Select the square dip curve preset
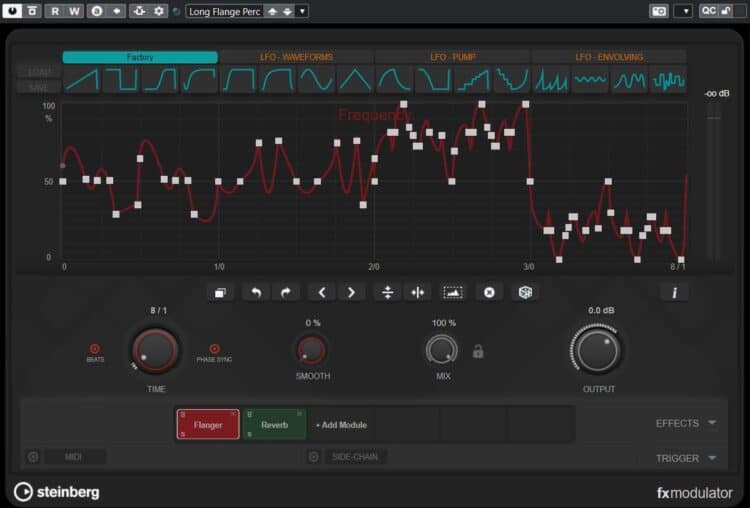The height and width of the screenshot is (508, 750). coord(121,79)
